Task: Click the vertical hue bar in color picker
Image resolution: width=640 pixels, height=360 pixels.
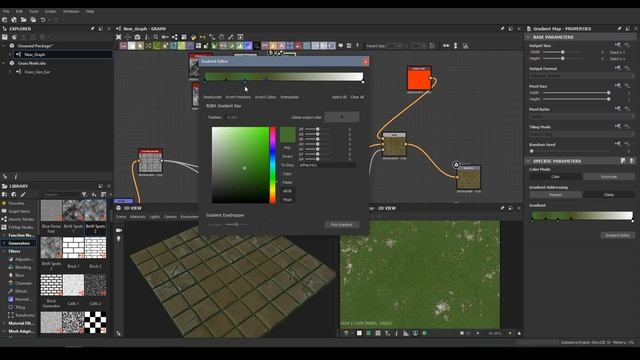Action: (x=273, y=165)
